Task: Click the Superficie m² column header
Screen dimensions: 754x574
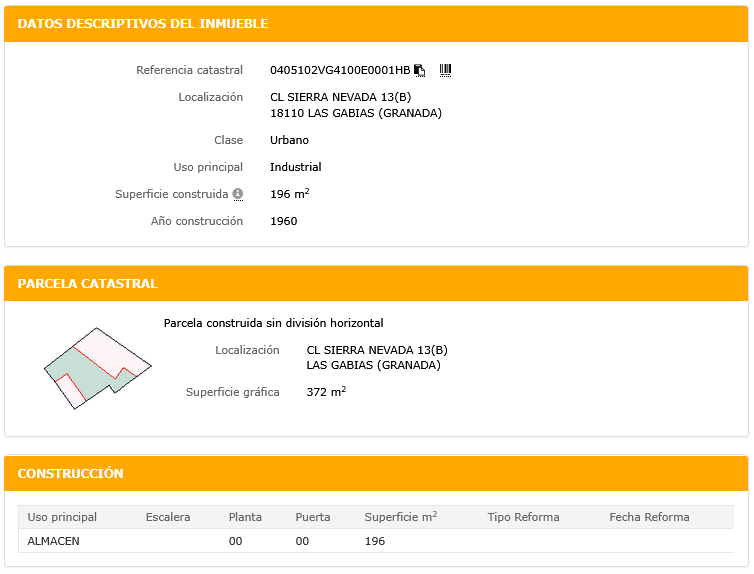Action: (x=400, y=517)
